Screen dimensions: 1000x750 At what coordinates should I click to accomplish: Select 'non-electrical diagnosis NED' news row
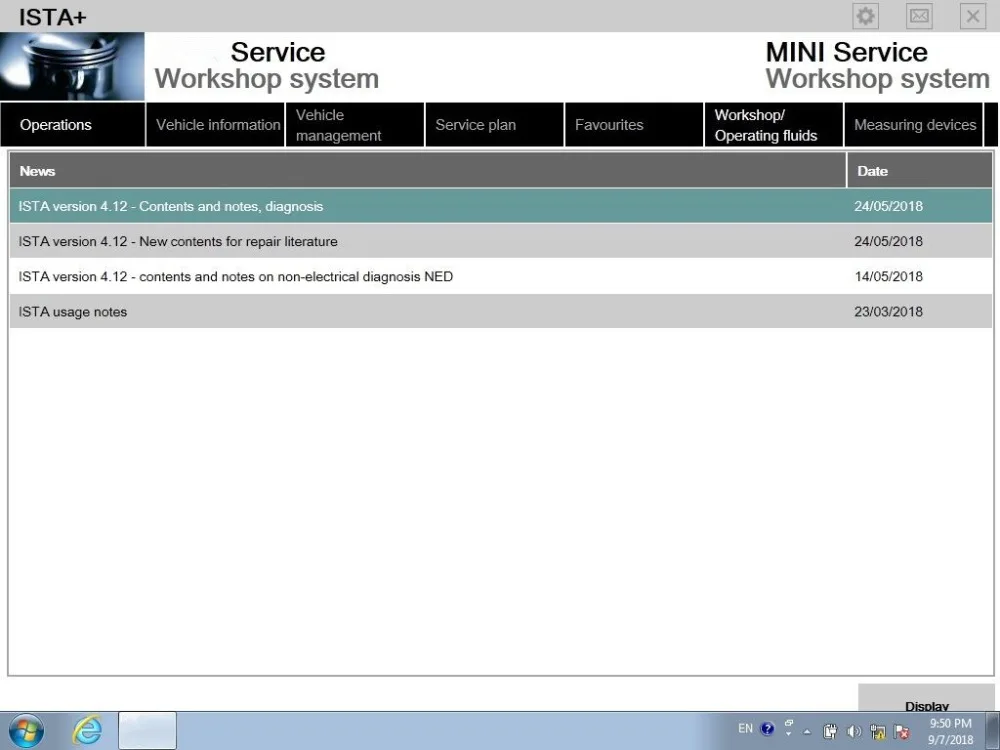click(x=501, y=276)
